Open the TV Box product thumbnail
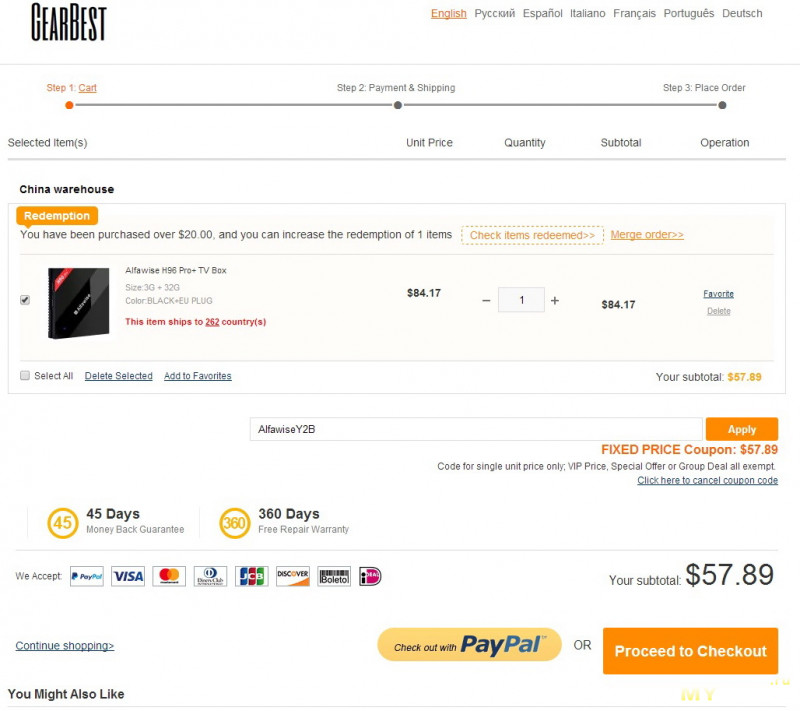Image resolution: width=800 pixels, height=711 pixels. pos(79,302)
